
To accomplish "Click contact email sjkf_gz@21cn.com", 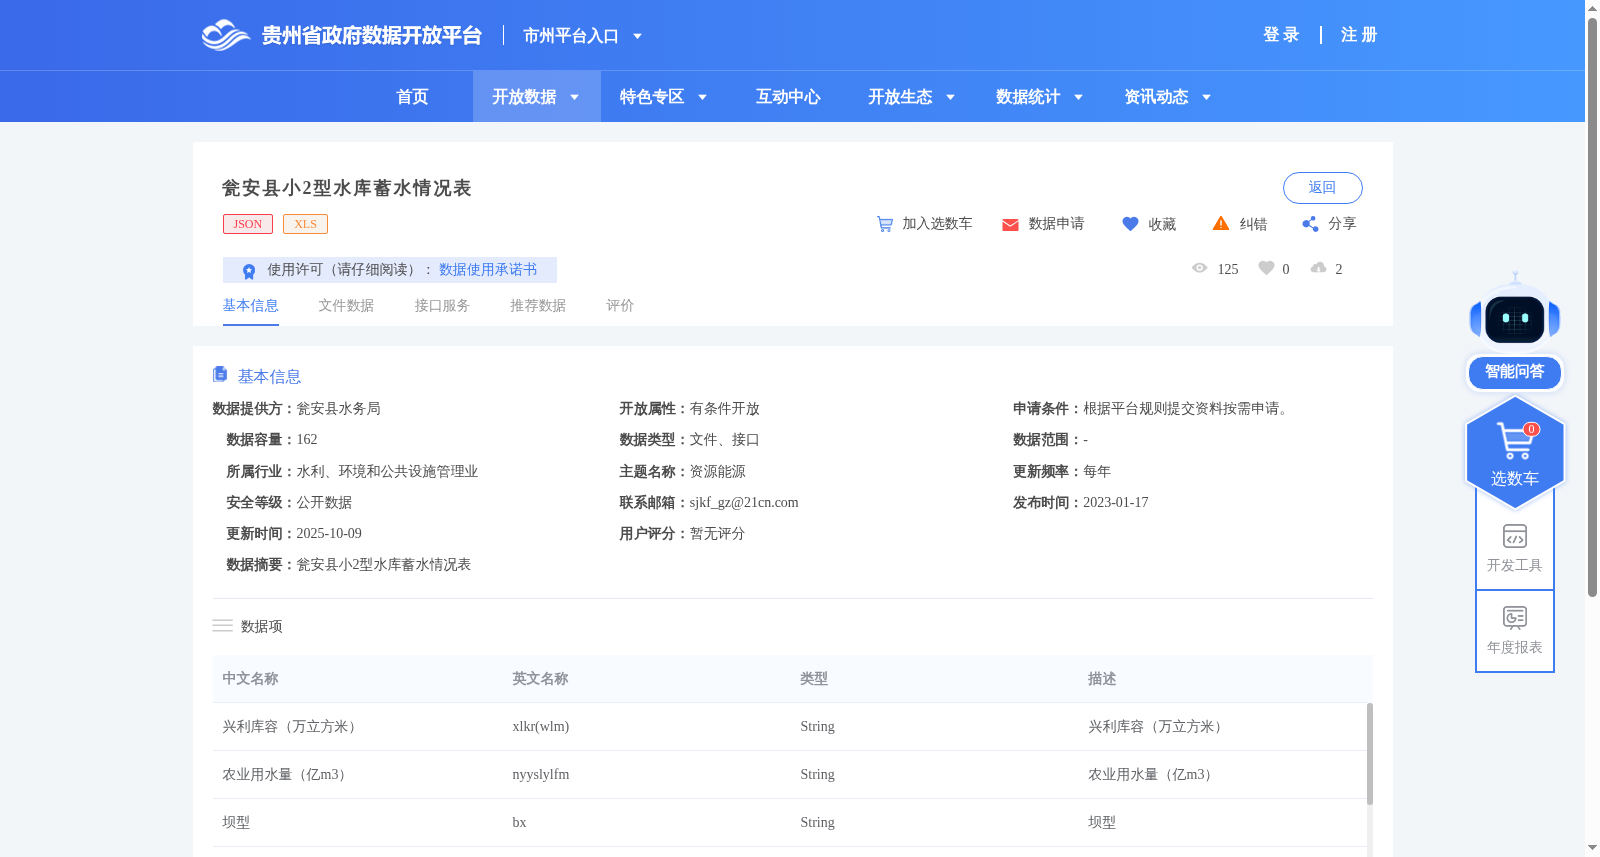I will pyautogui.click(x=744, y=503).
